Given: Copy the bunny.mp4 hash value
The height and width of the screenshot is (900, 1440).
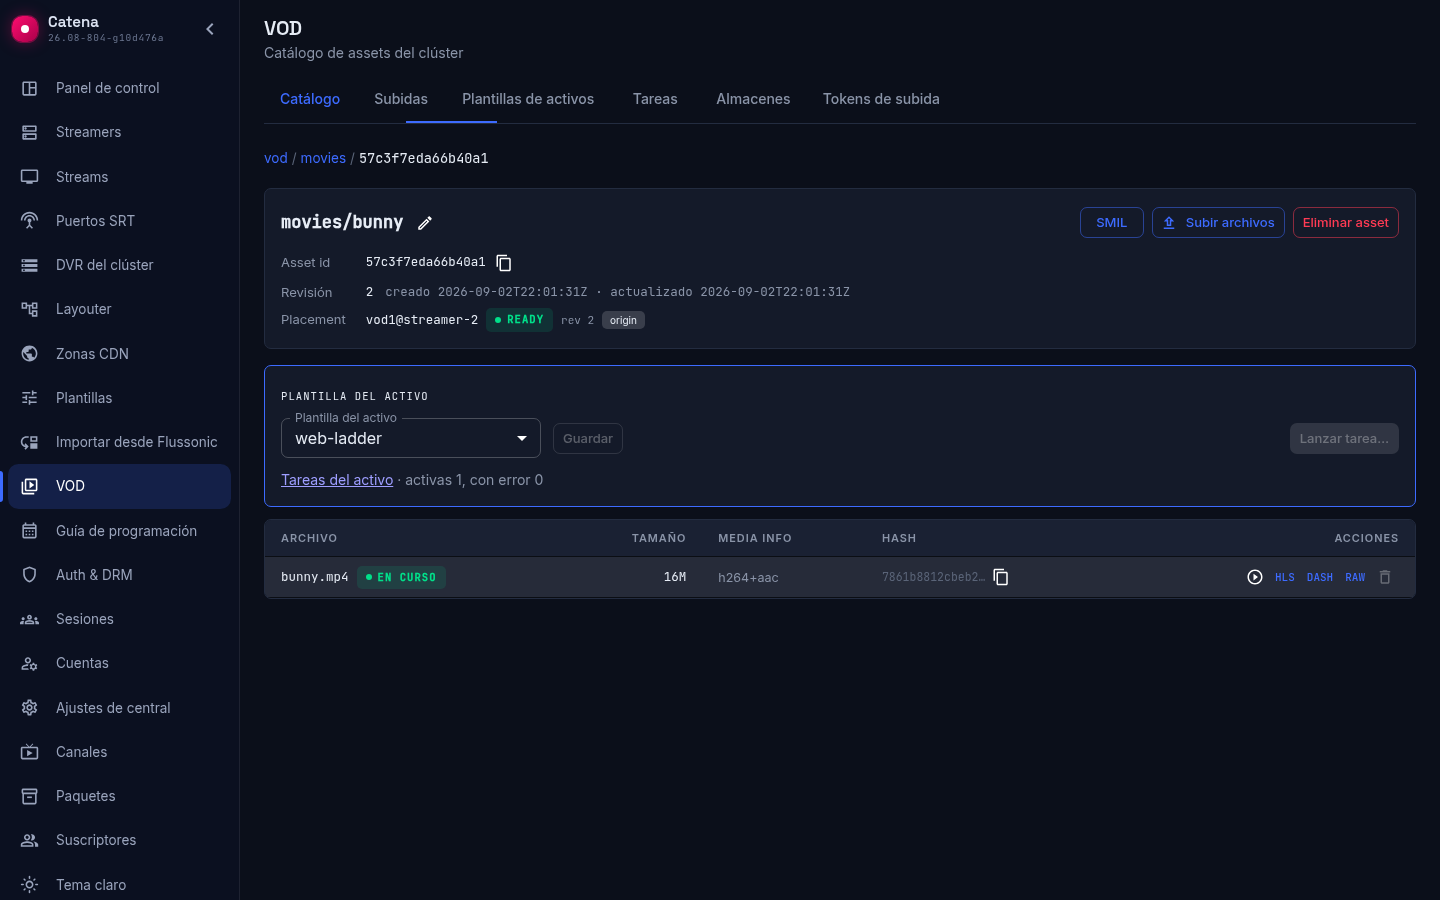Looking at the screenshot, I should [1001, 577].
